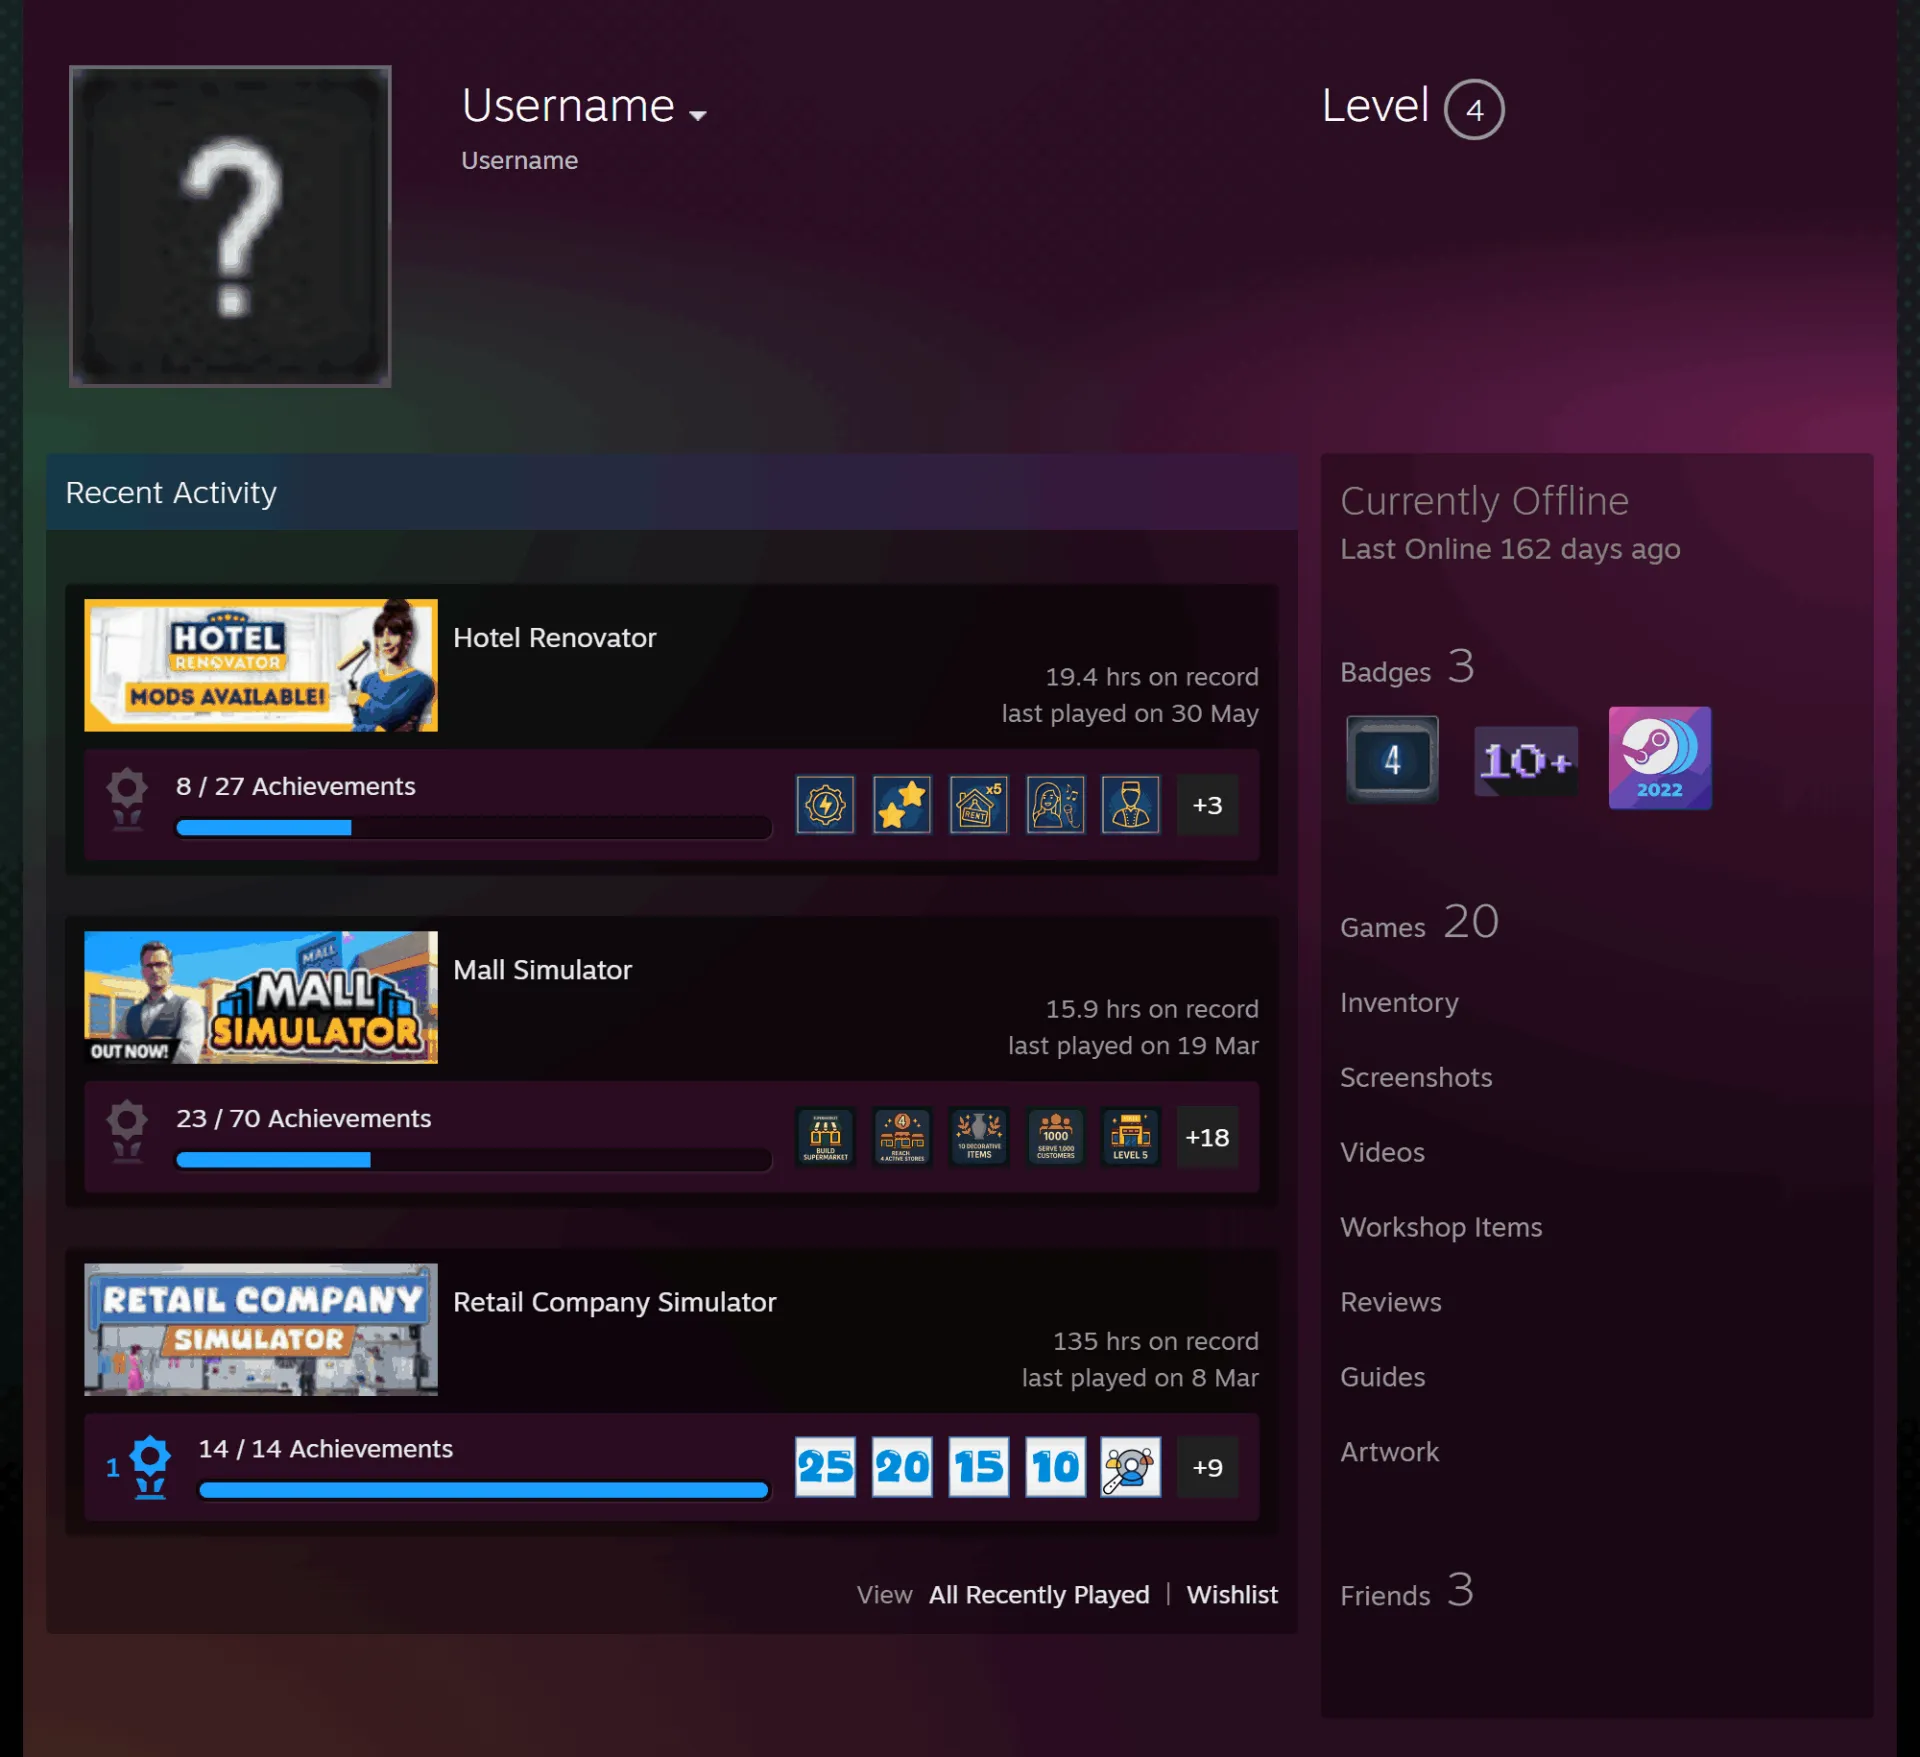This screenshot has width=1920, height=1757.
Task: Open the 20 achievement icon in Retail Company
Action: 902,1467
